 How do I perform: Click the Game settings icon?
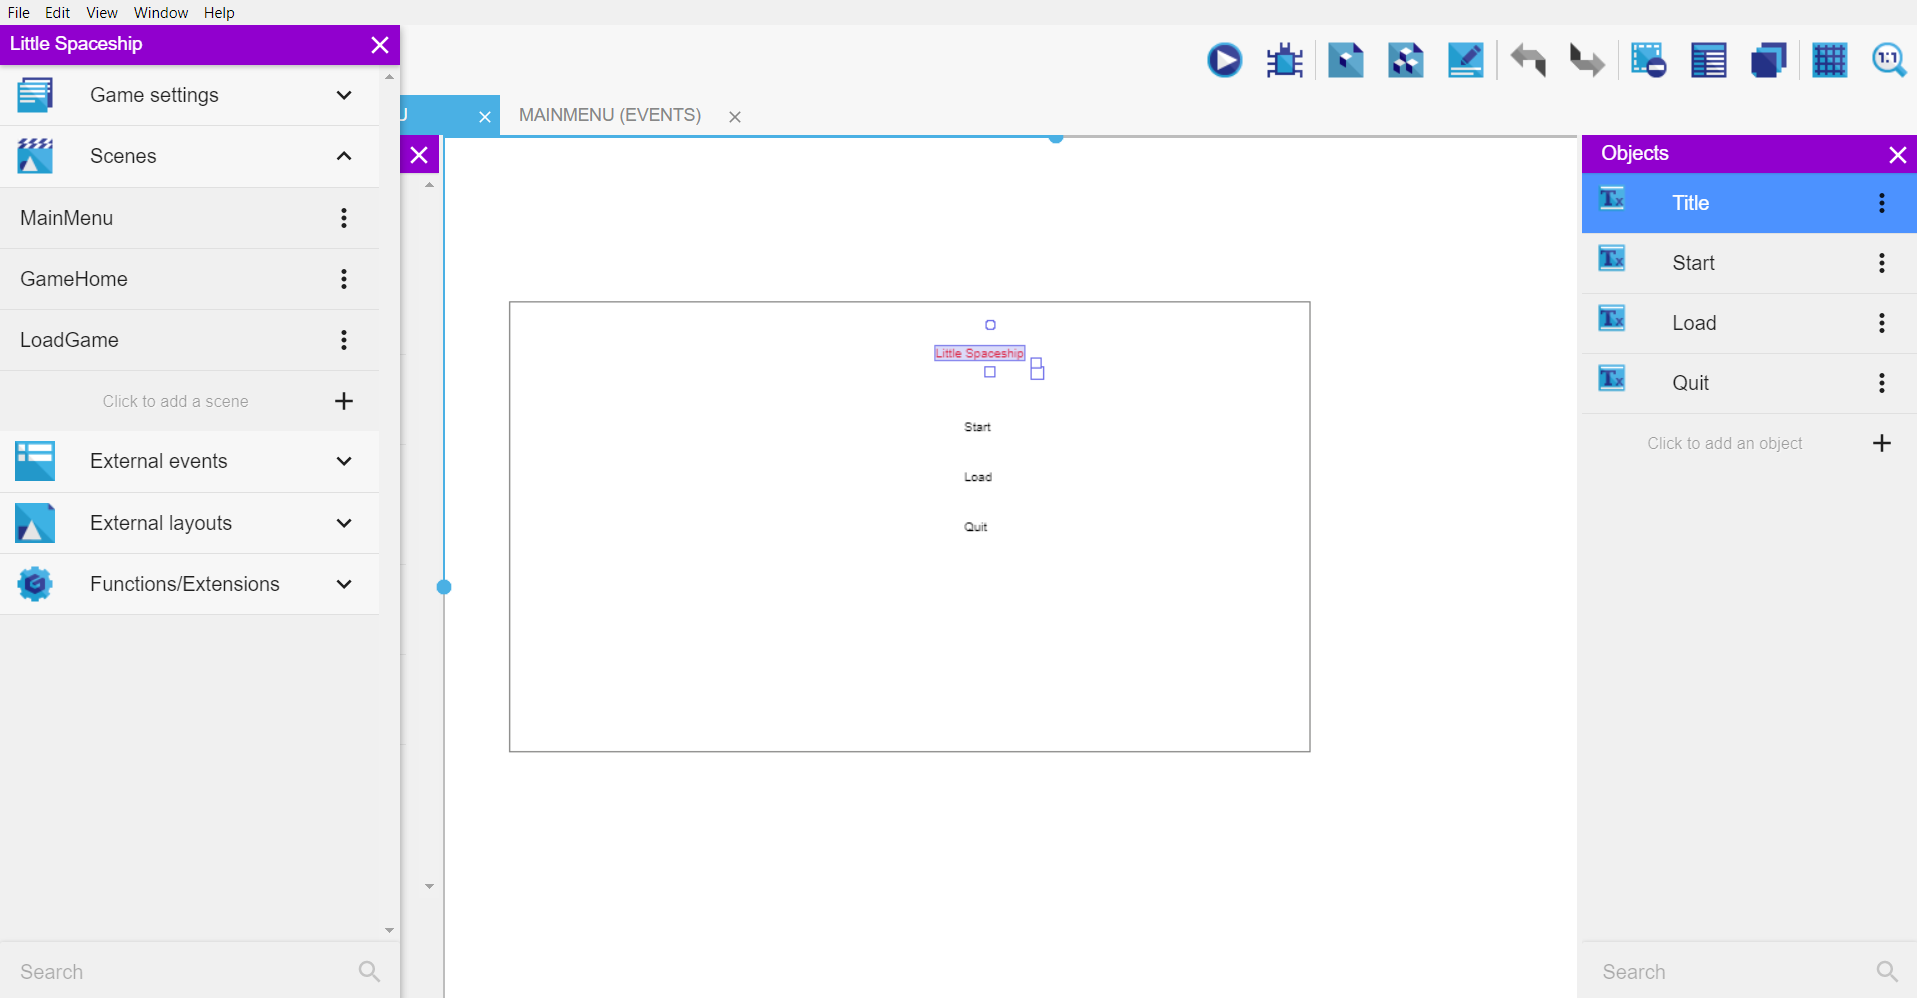(x=35, y=95)
